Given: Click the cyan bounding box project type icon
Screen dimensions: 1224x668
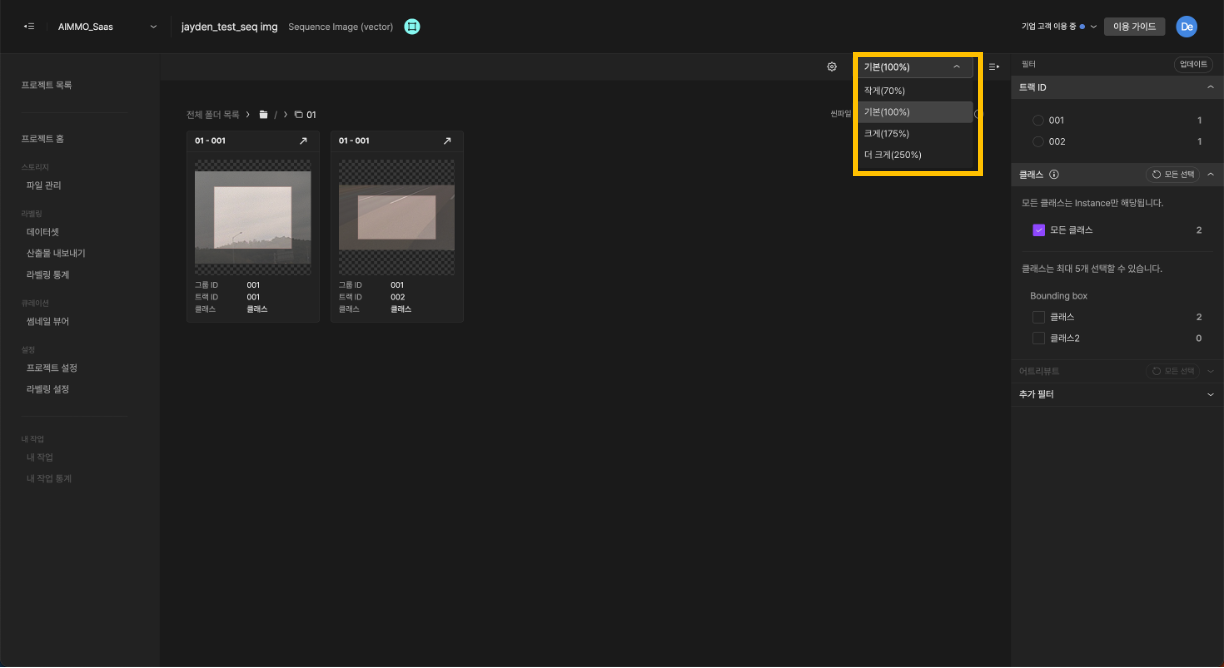Looking at the screenshot, I should (x=412, y=27).
